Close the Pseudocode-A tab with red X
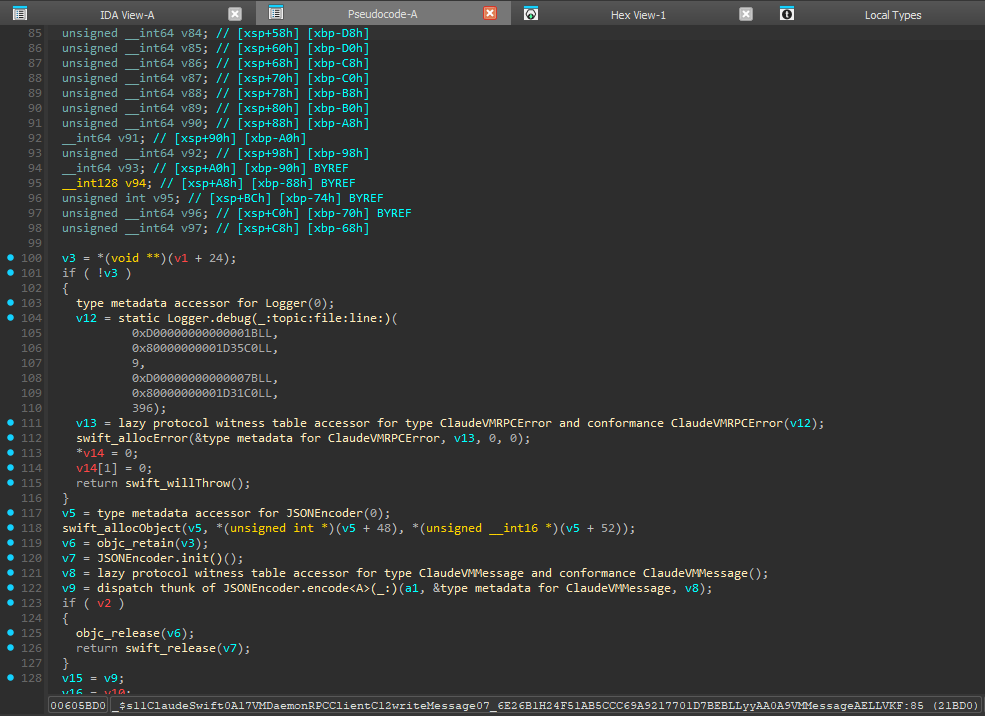The height and width of the screenshot is (716, 985). point(490,14)
